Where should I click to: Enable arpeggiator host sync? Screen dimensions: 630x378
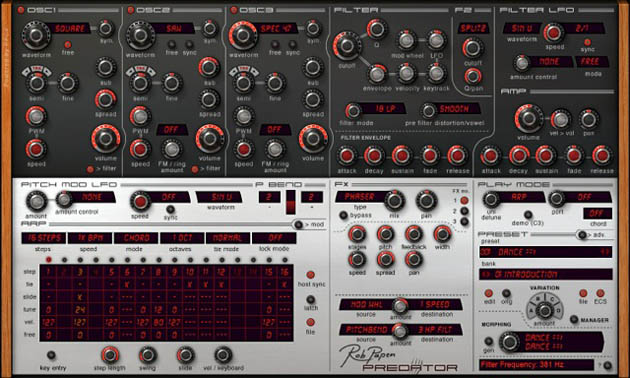pos(310,275)
